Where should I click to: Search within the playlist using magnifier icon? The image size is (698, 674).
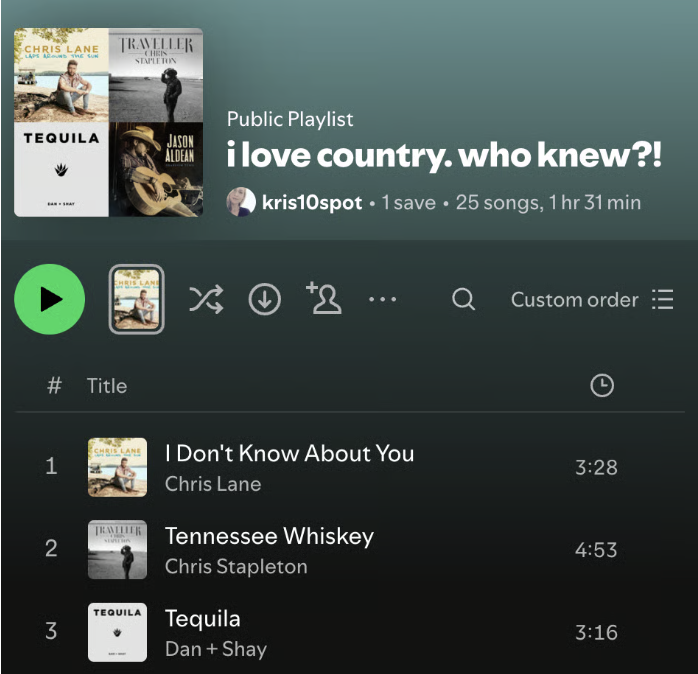click(x=463, y=299)
